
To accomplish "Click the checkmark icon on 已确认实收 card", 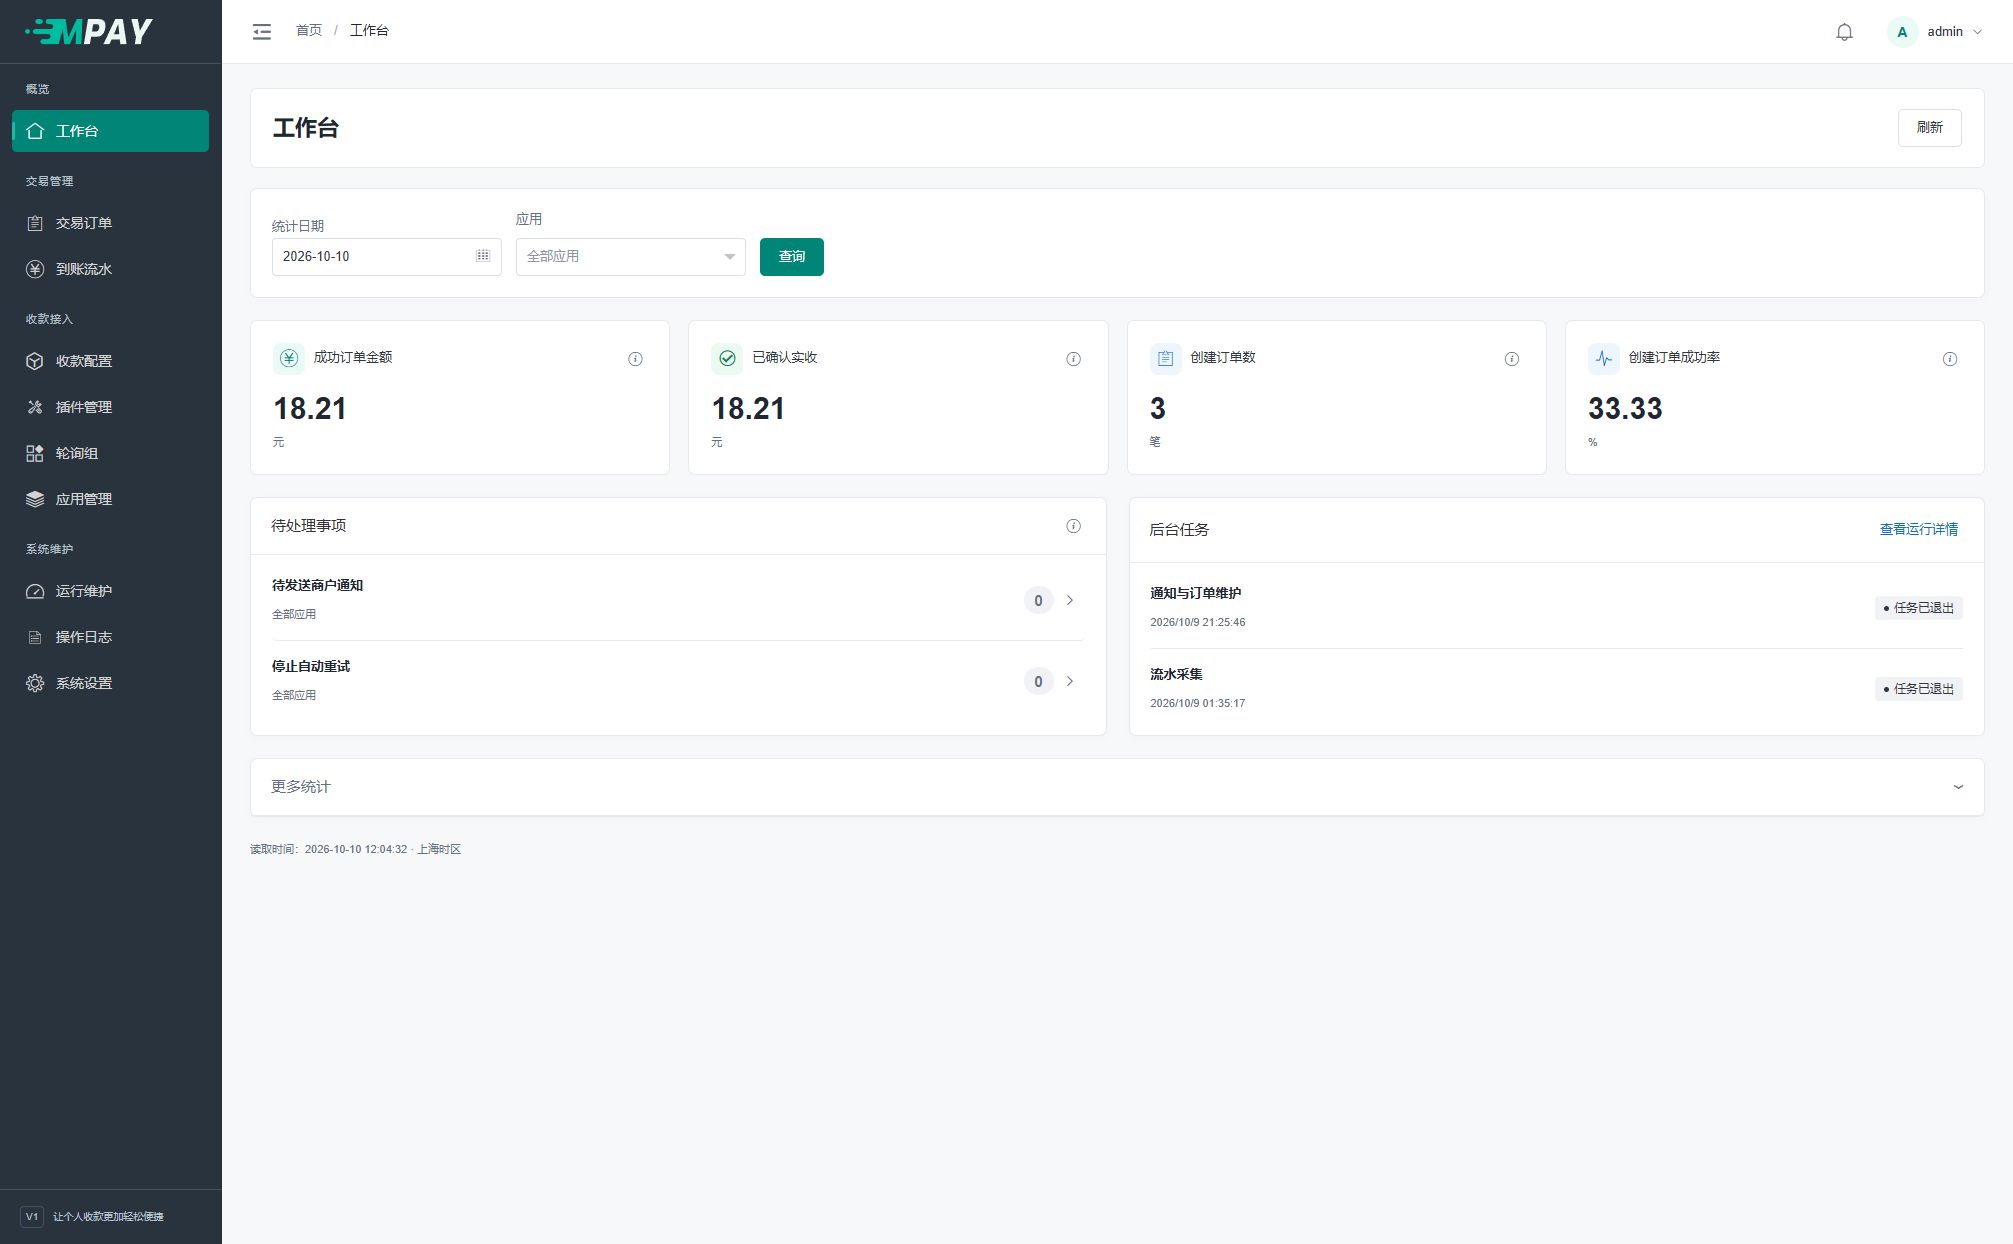I will tap(727, 358).
